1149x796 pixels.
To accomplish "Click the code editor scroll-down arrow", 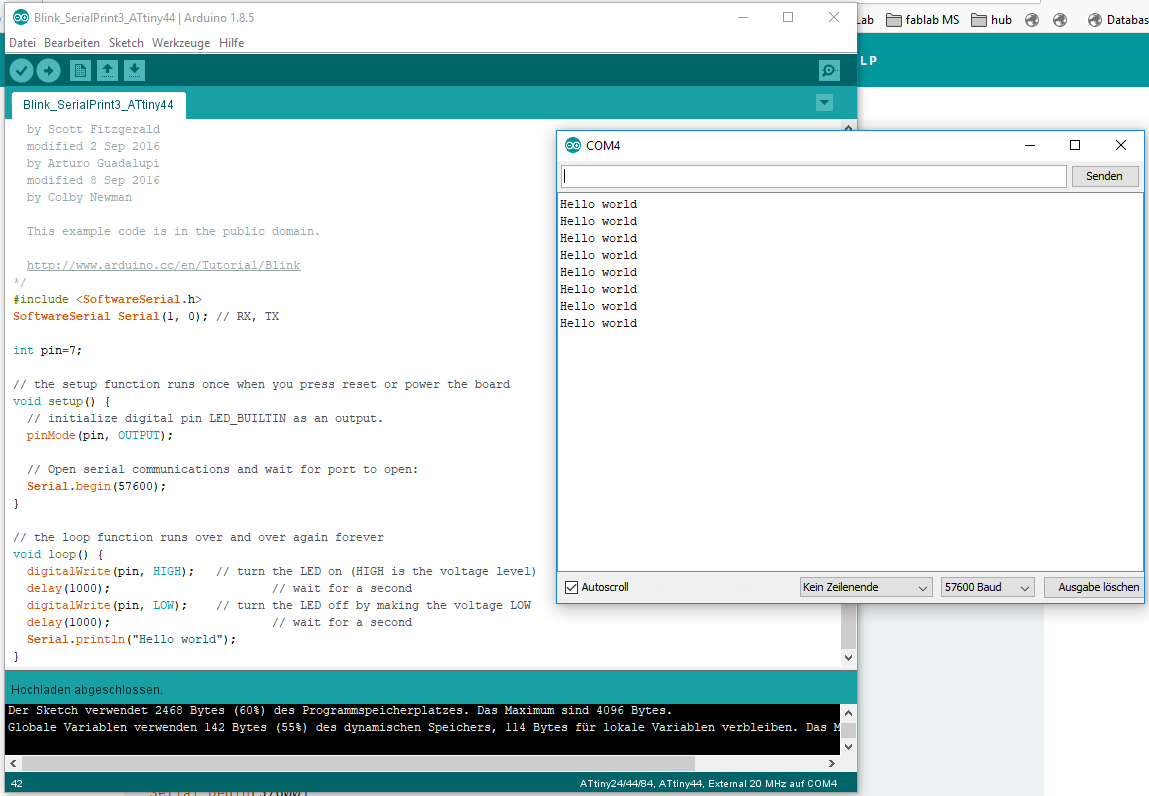I will [x=848, y=657].
